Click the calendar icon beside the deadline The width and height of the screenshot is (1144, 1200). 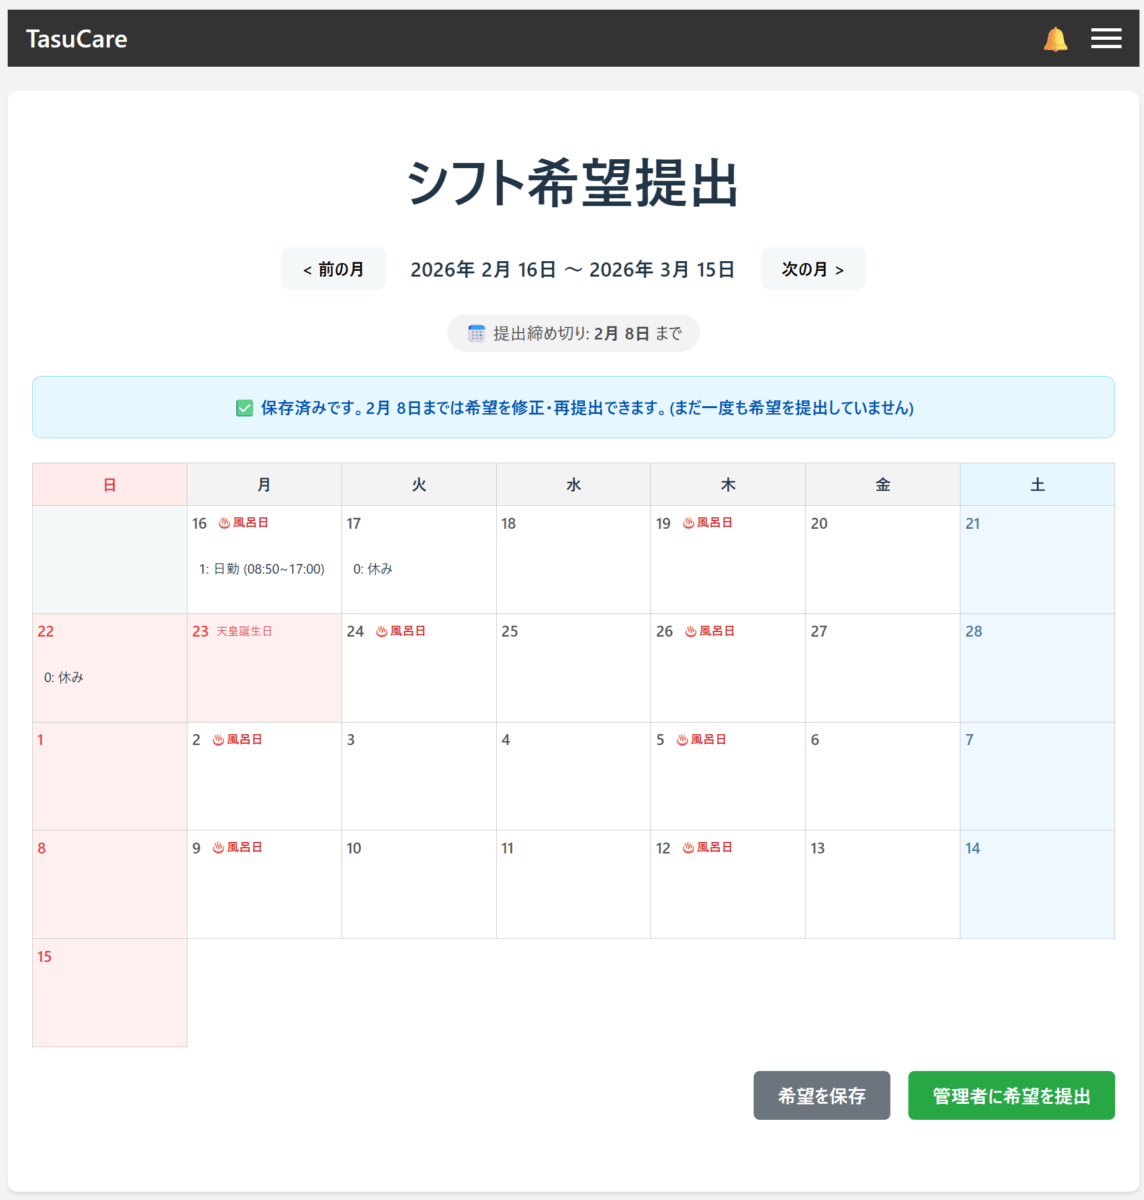click(476, 333)
